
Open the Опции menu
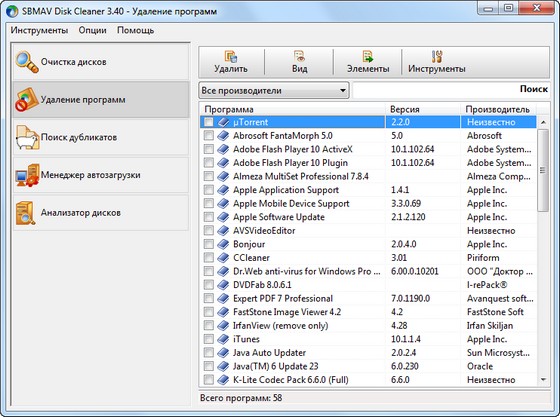[x=92, y=30]
